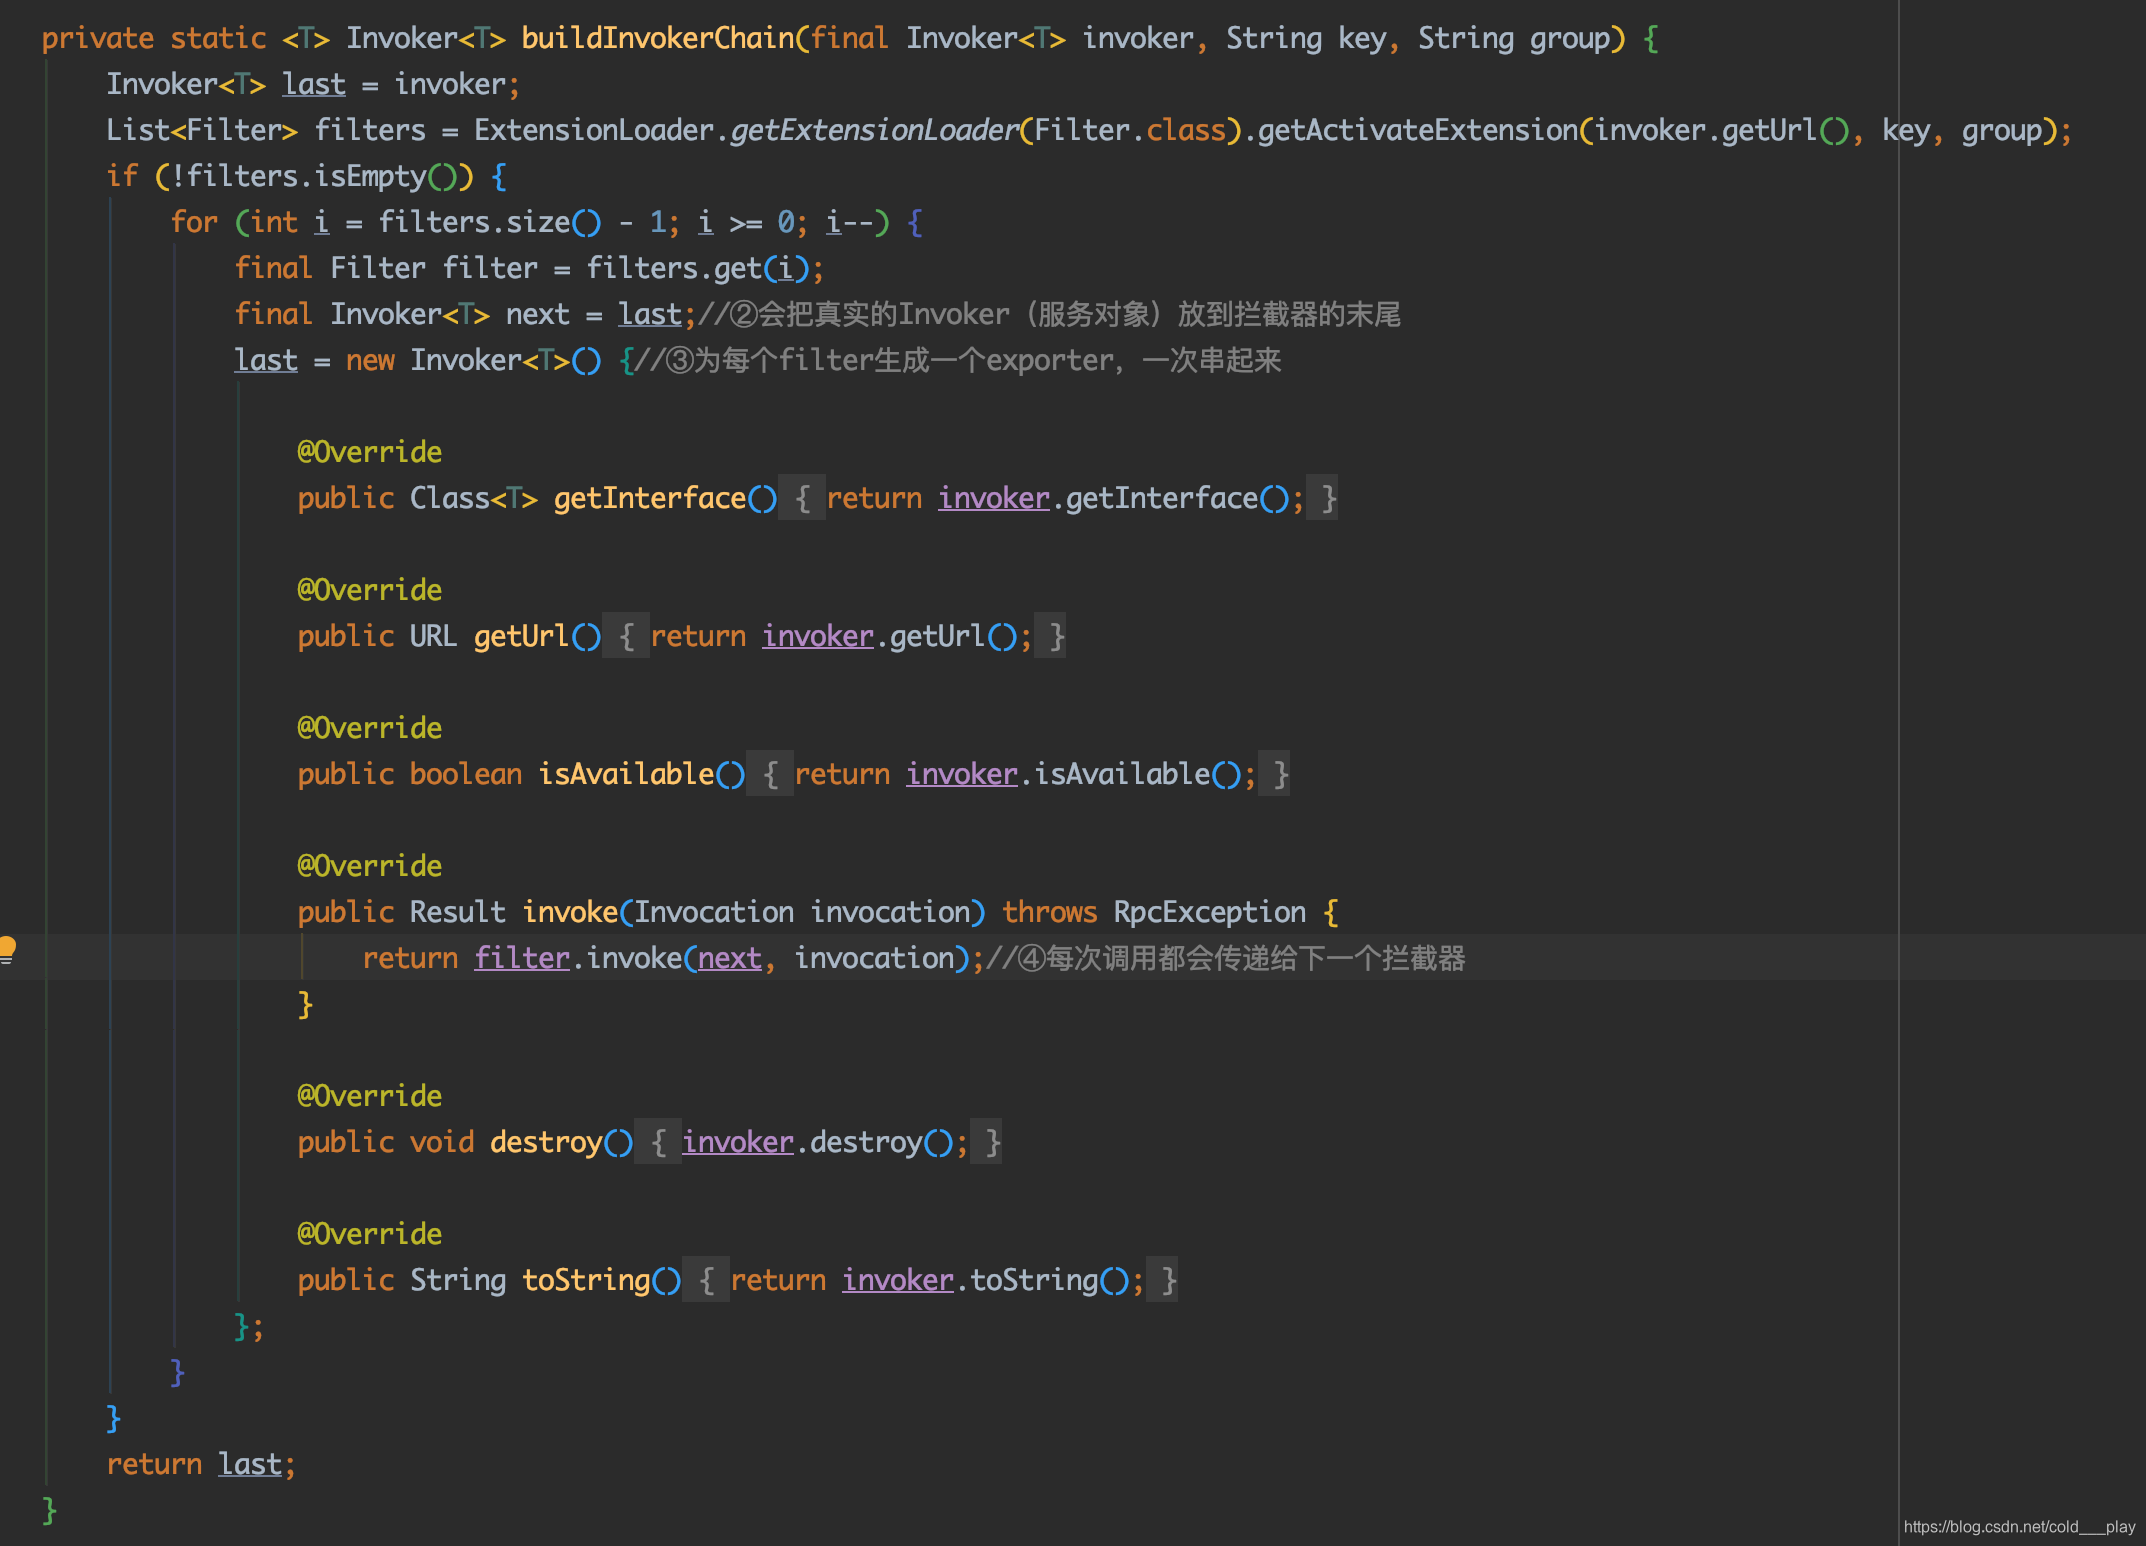Click the comment starting with ③
The width and height of the screenshot is (2146, 1546).
(958, 360)
